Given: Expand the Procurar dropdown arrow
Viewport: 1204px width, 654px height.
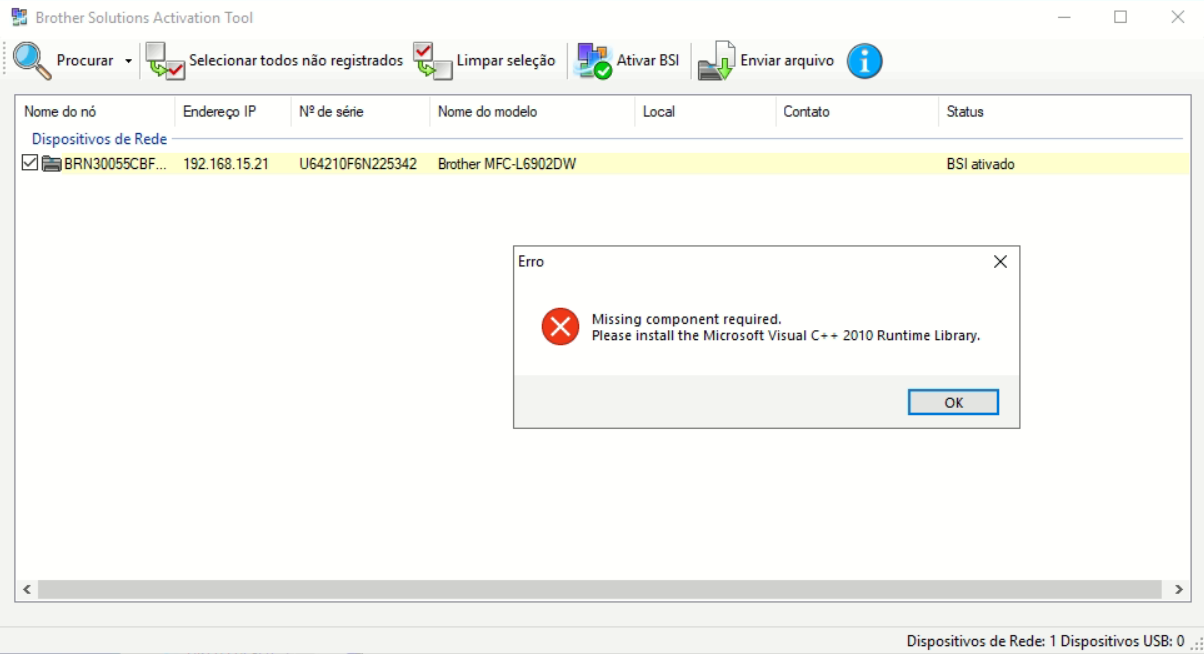Looking at the screenshot, I should [x=128, y=62].
